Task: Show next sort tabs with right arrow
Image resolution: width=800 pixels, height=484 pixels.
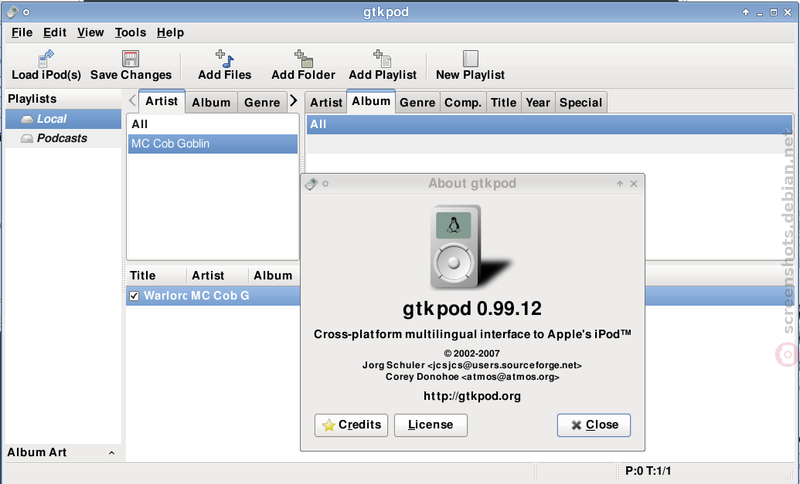Action: coord(293,100)
